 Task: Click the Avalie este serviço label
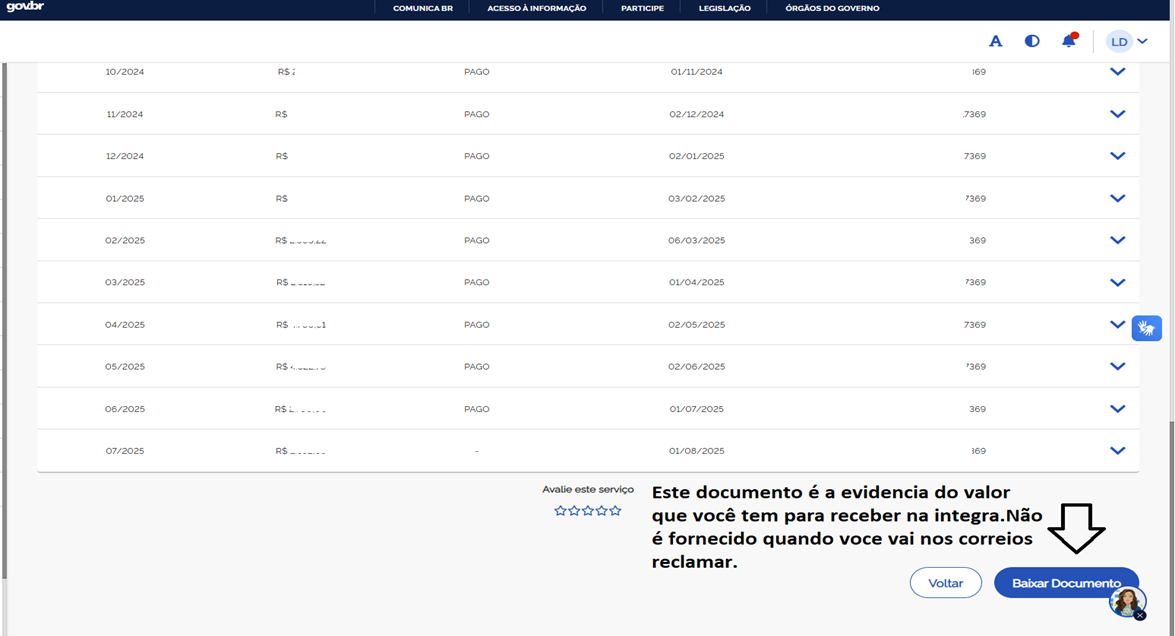coord(588,489)
